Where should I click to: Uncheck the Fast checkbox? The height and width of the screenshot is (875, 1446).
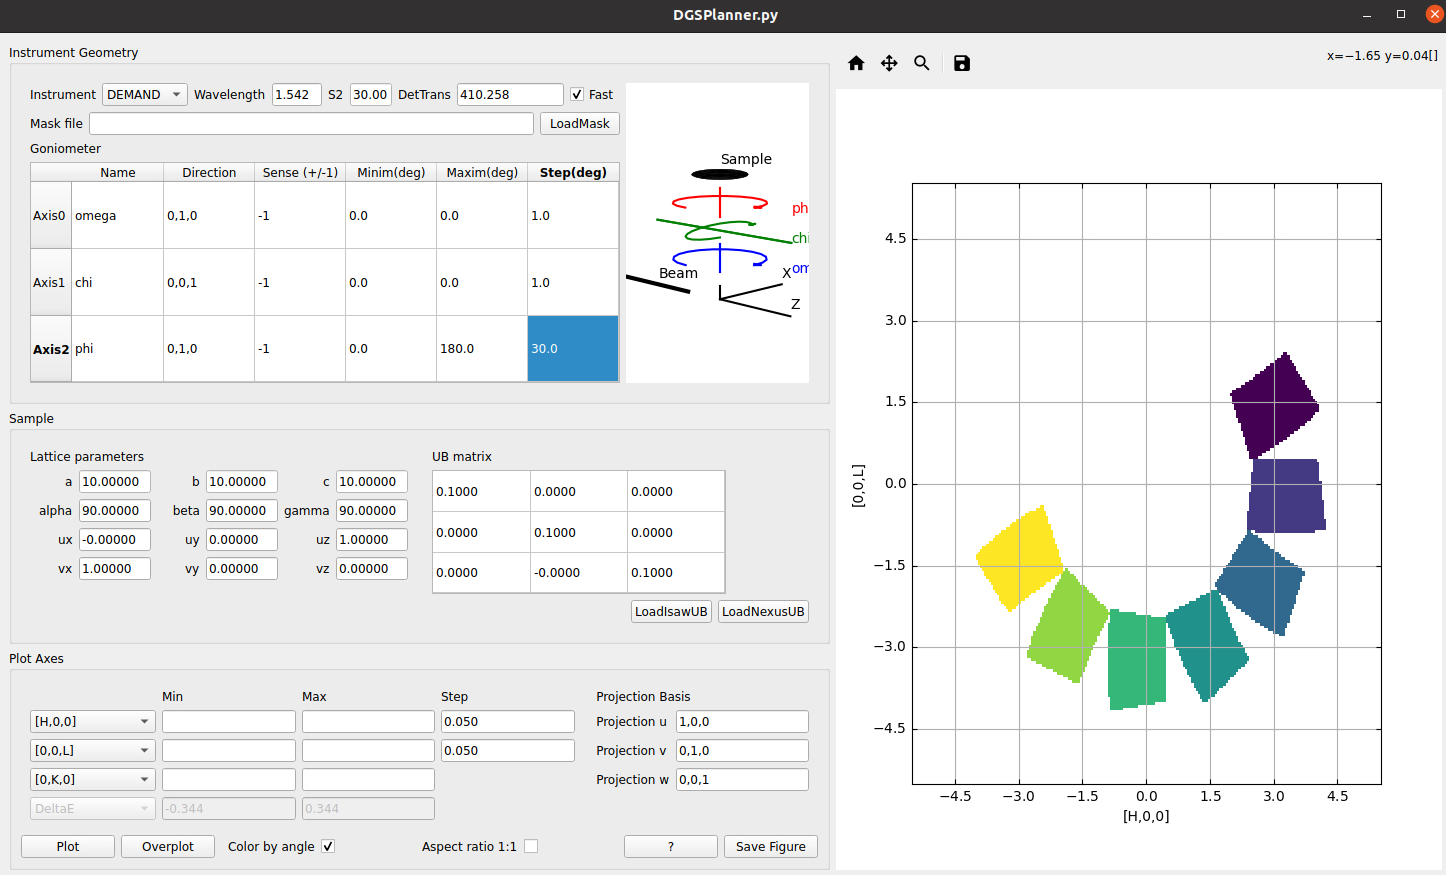[577, 94]
